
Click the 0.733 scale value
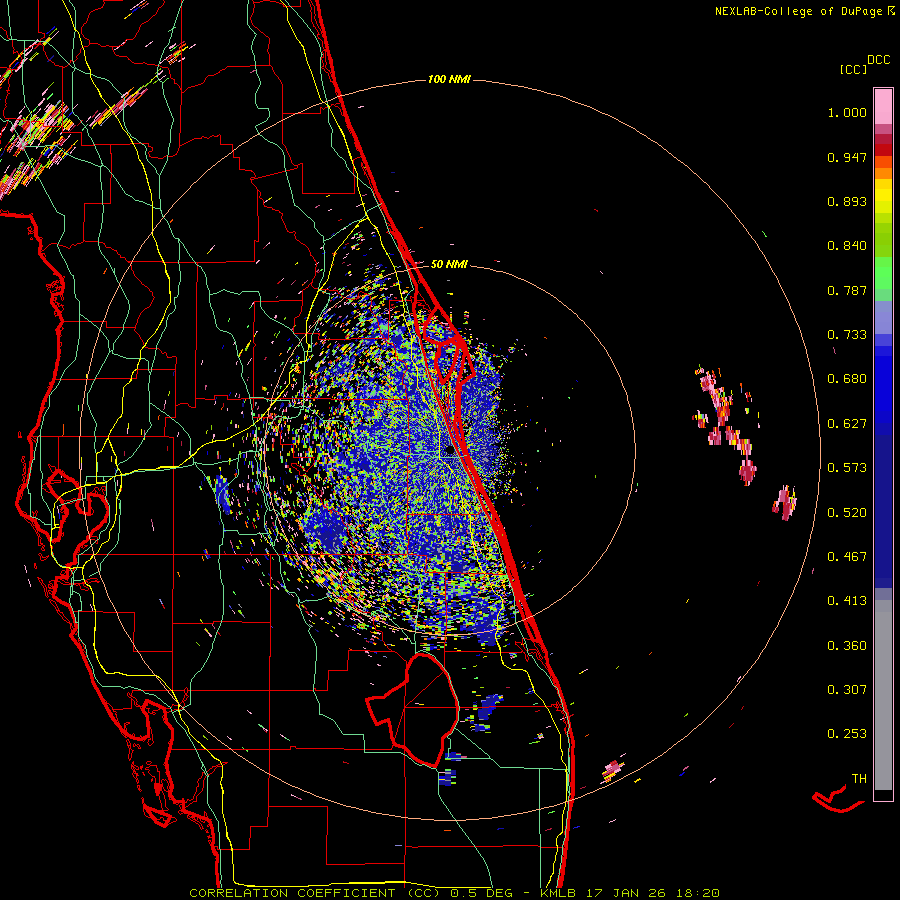tap(847, 335)
